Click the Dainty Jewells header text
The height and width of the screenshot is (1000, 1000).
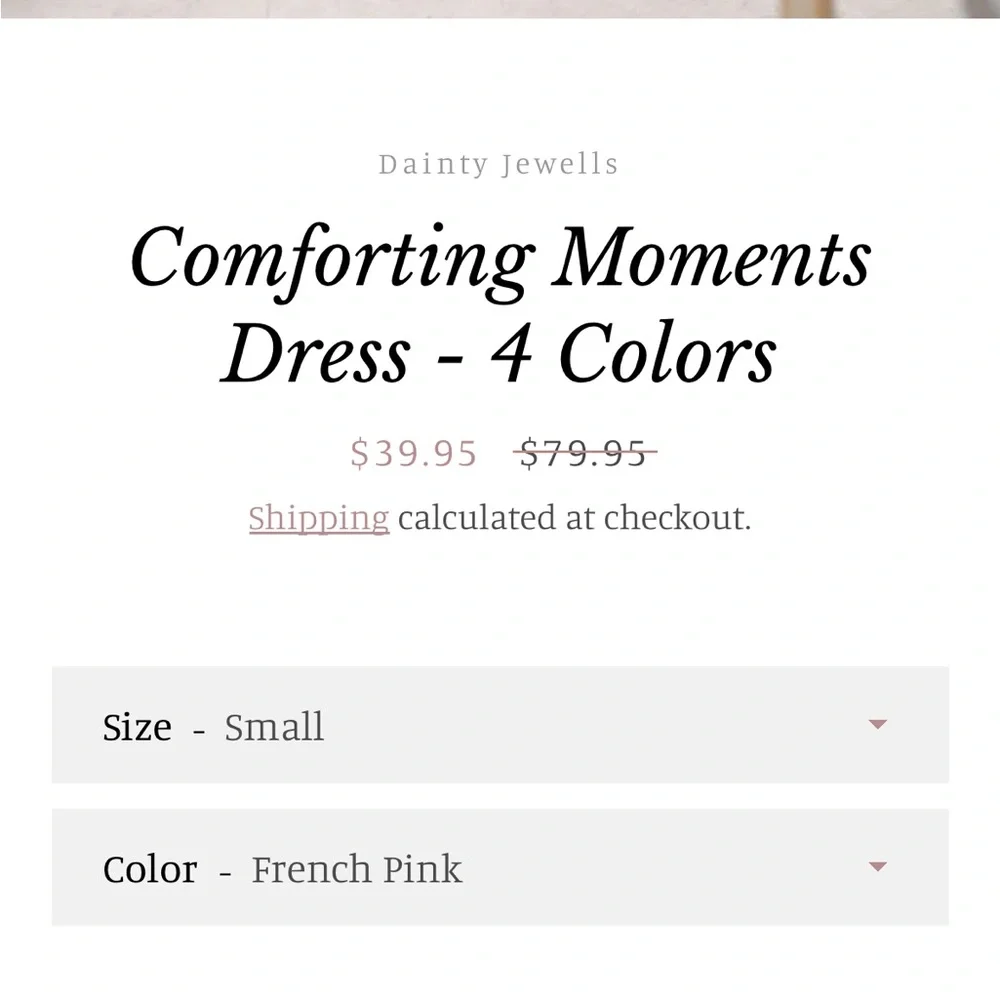click(x=499, y=163)
